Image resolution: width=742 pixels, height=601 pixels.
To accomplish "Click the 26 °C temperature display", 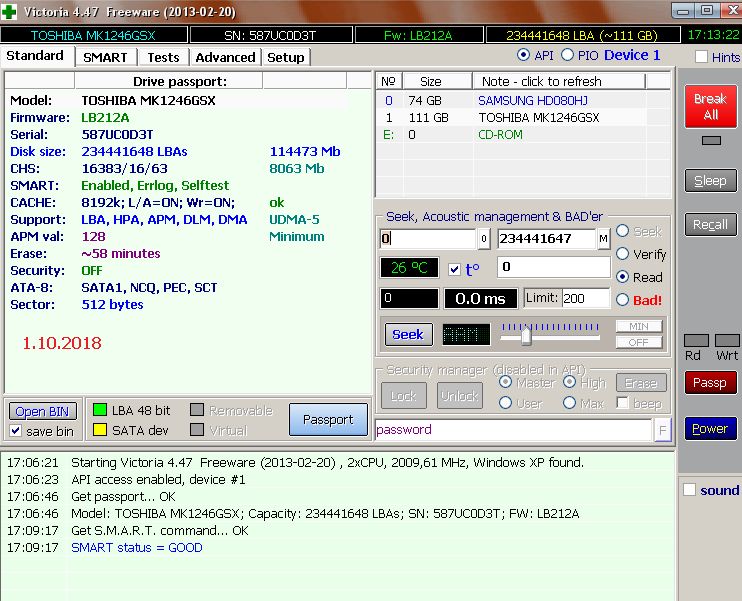I will tap(409, 268).
